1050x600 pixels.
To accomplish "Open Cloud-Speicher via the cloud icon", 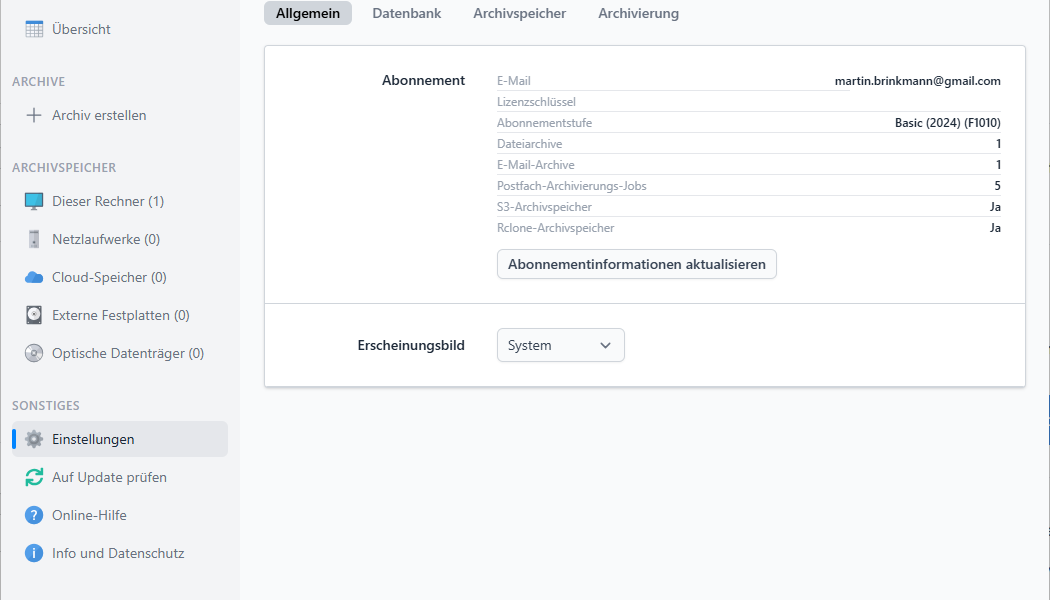I will point(34,277).
